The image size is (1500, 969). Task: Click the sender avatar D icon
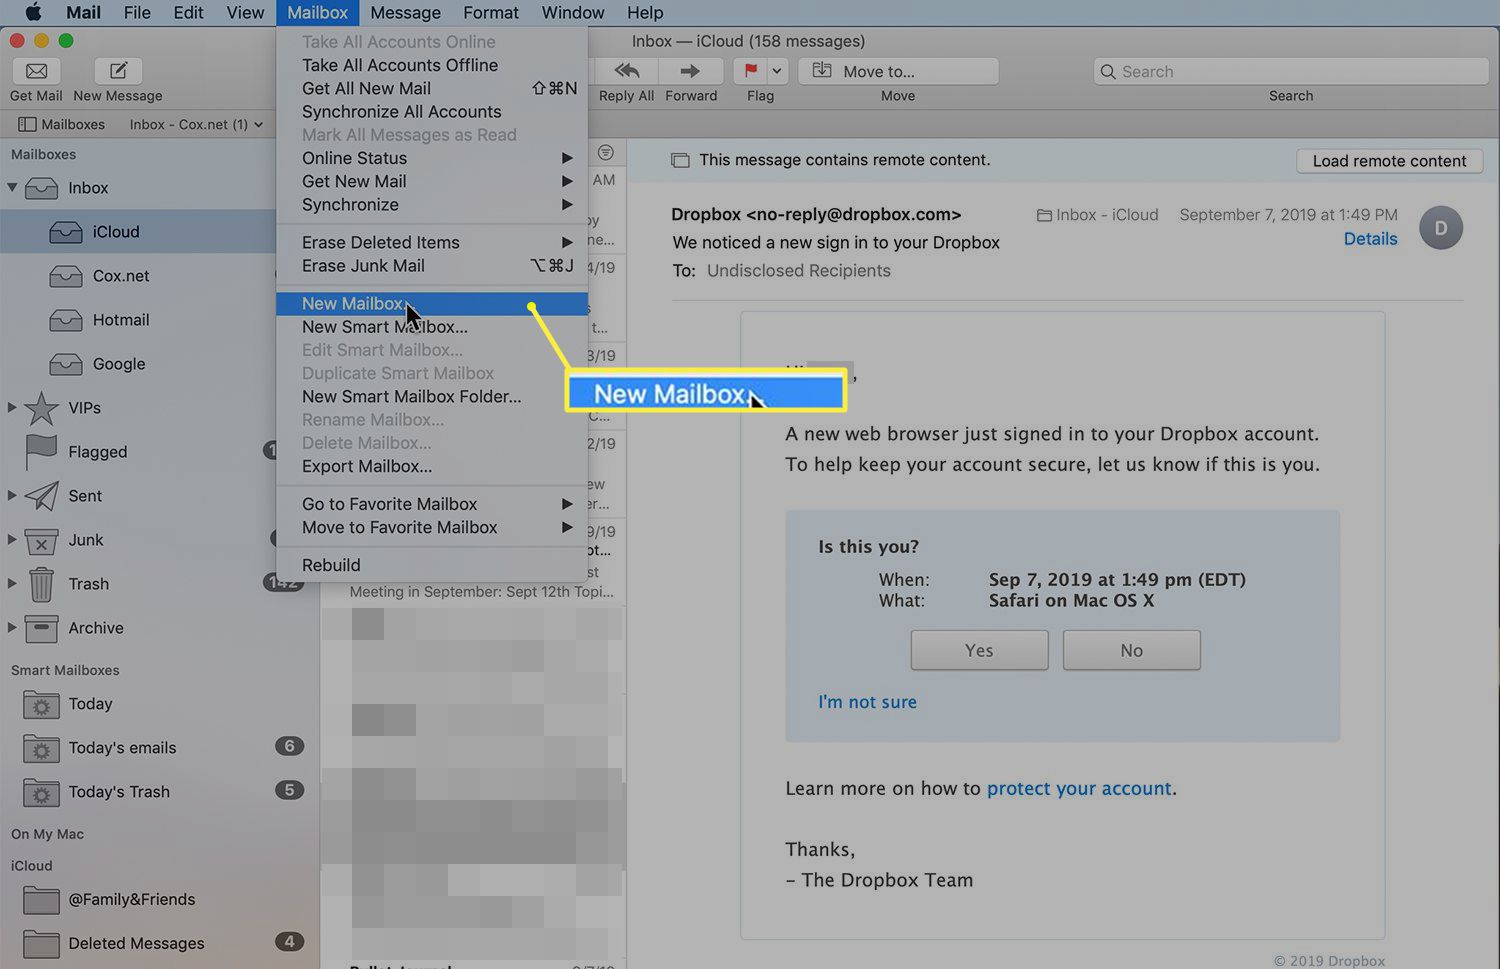click(x=1441, y=228)
